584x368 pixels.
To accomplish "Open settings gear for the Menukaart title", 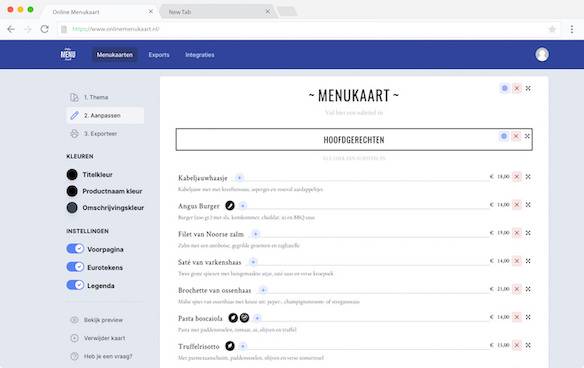I will click(x=504, y=88).
